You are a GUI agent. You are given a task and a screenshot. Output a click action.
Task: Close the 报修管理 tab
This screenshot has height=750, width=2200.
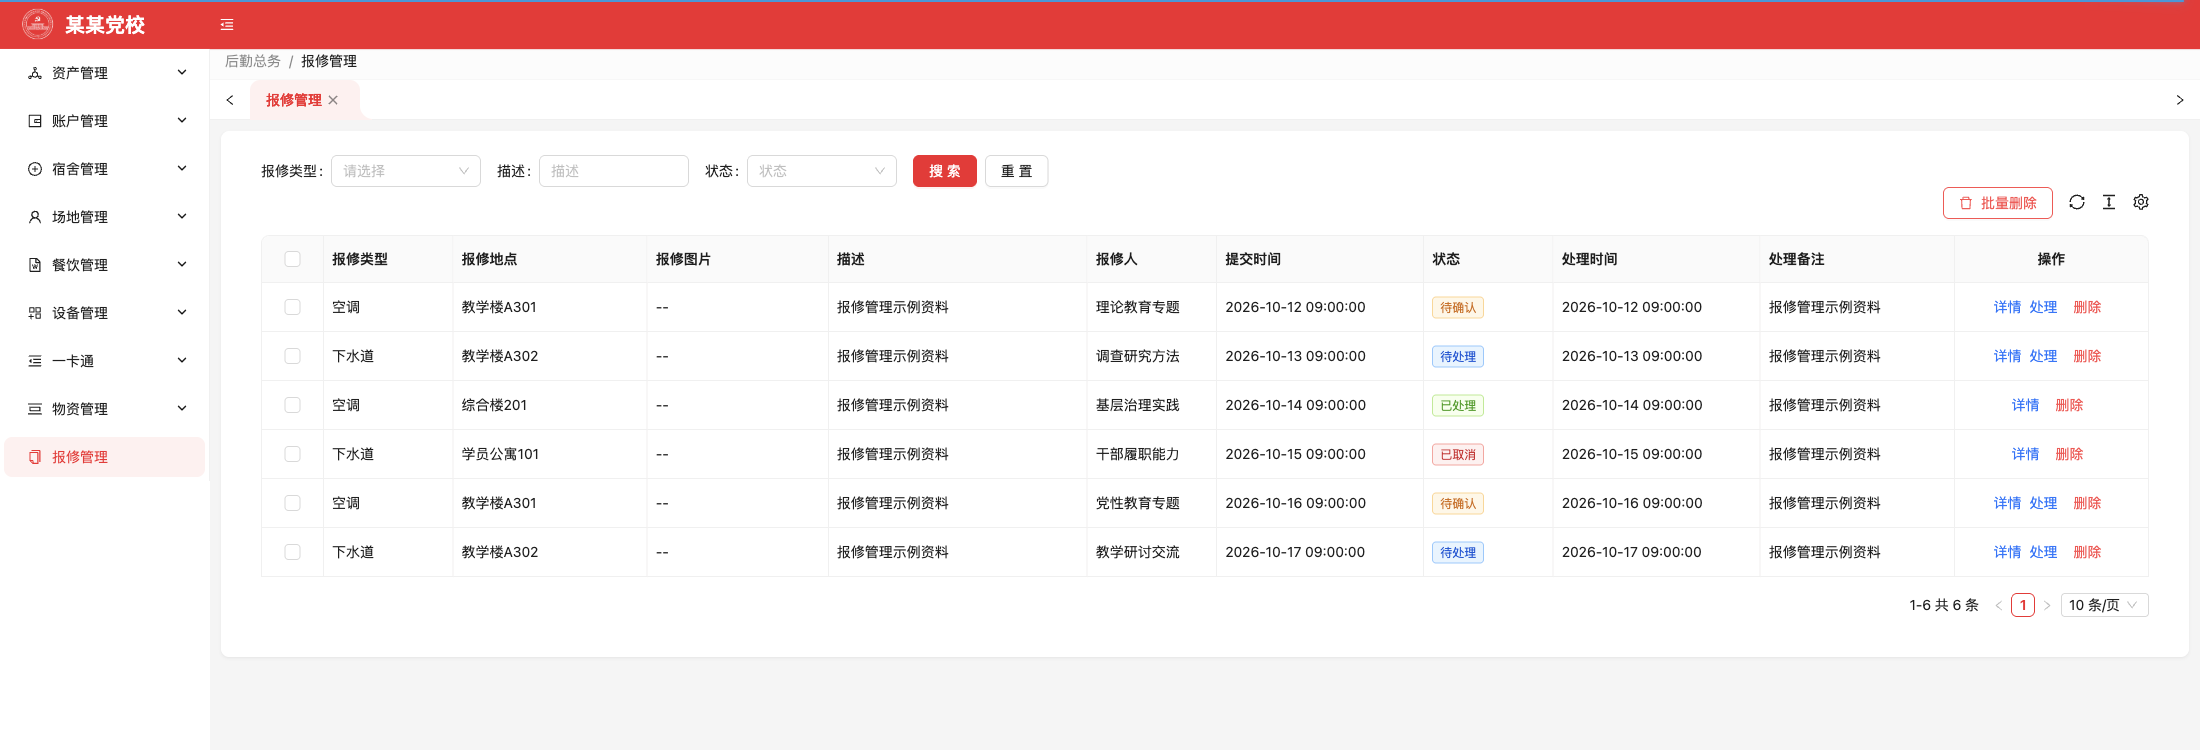point(333,100)
